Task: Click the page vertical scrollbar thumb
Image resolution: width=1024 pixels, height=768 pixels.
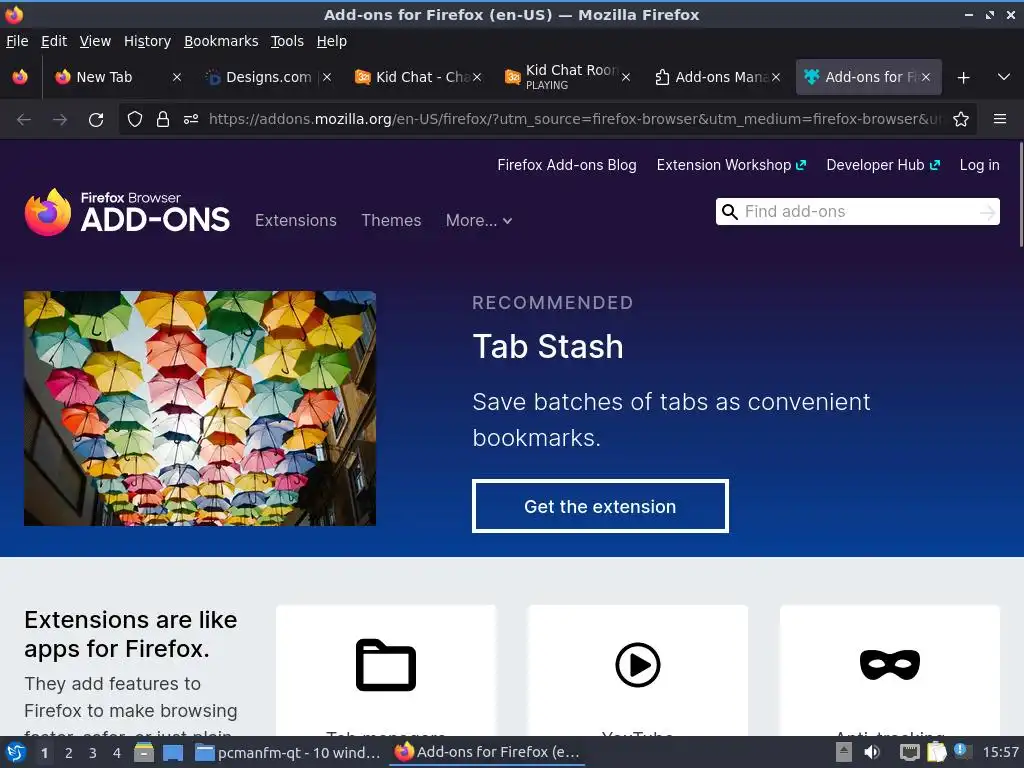Action: (x=1019, y=195)
